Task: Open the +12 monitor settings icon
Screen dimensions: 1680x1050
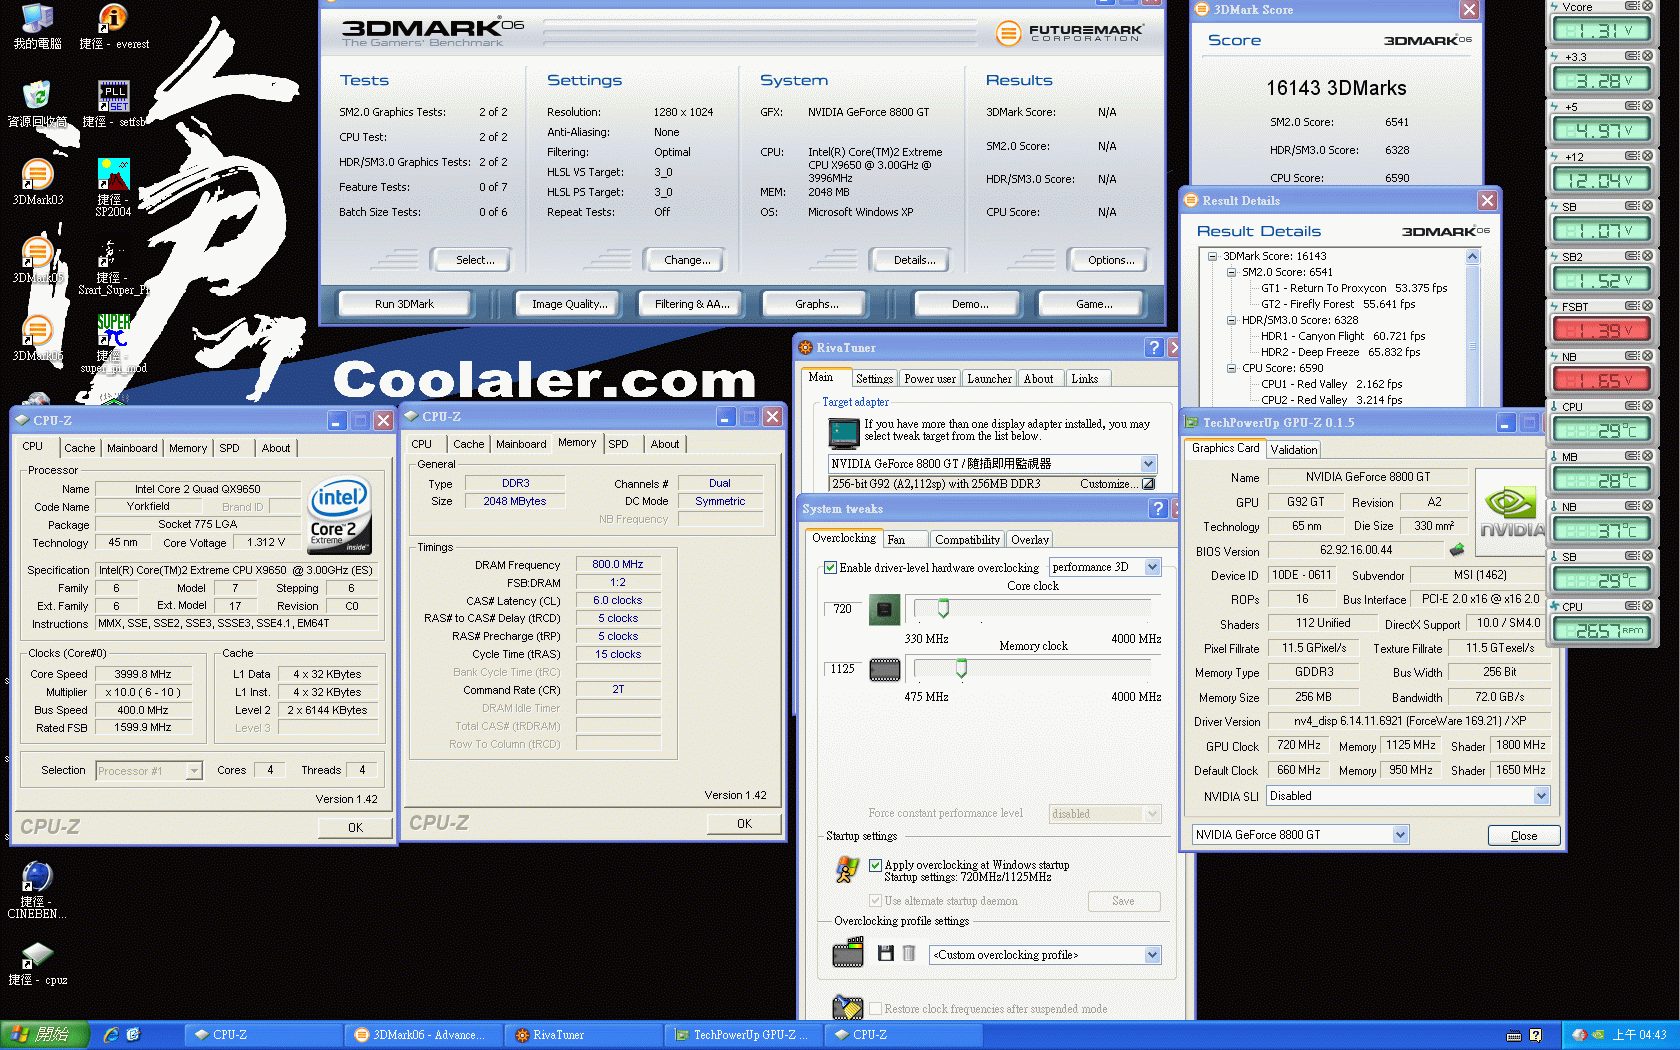Action: [1631, 156]
